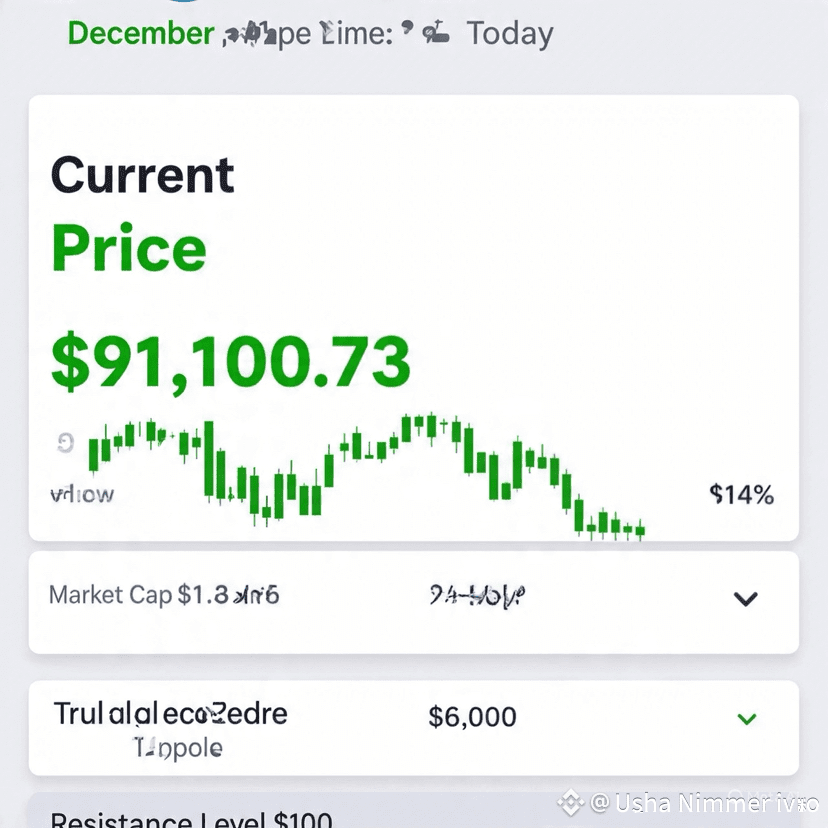Viewport: 828px width, 828px height.
Task: Click the vdiow label left of chart
Action: [82, 494]
